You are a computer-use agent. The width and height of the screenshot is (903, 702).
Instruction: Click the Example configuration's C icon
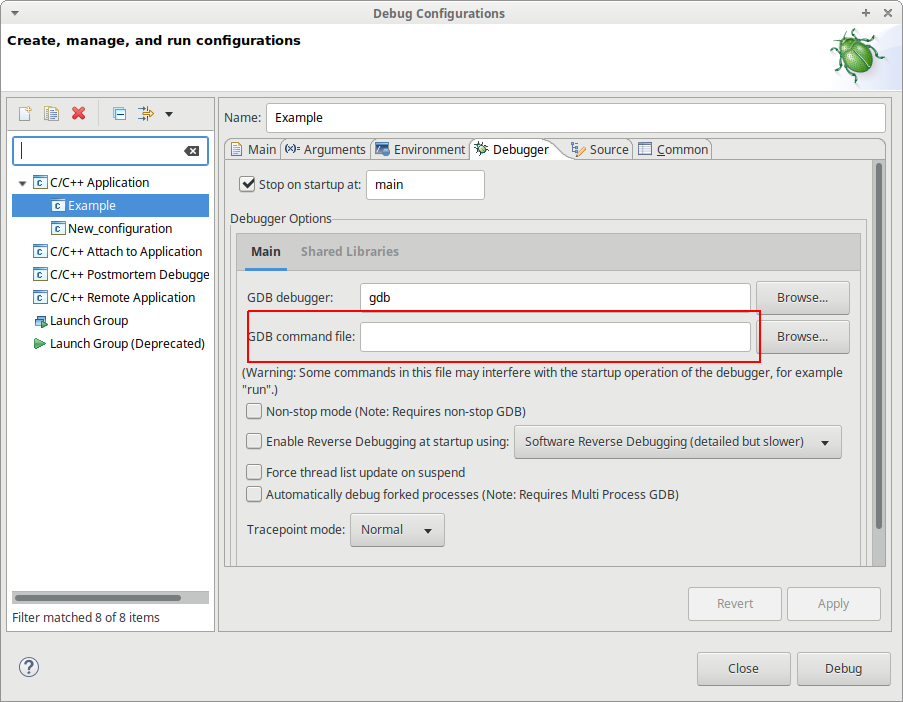(58, 206)
